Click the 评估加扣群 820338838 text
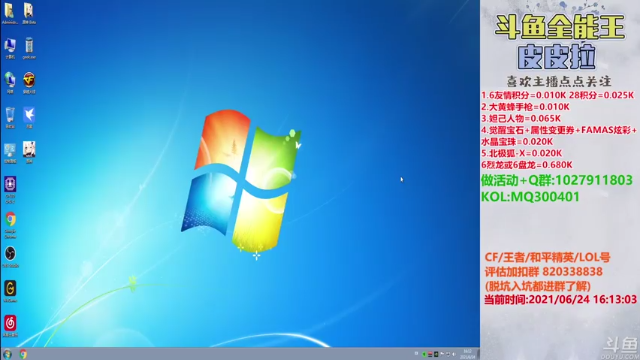This screenshot has height=360, width=640. 544,272
